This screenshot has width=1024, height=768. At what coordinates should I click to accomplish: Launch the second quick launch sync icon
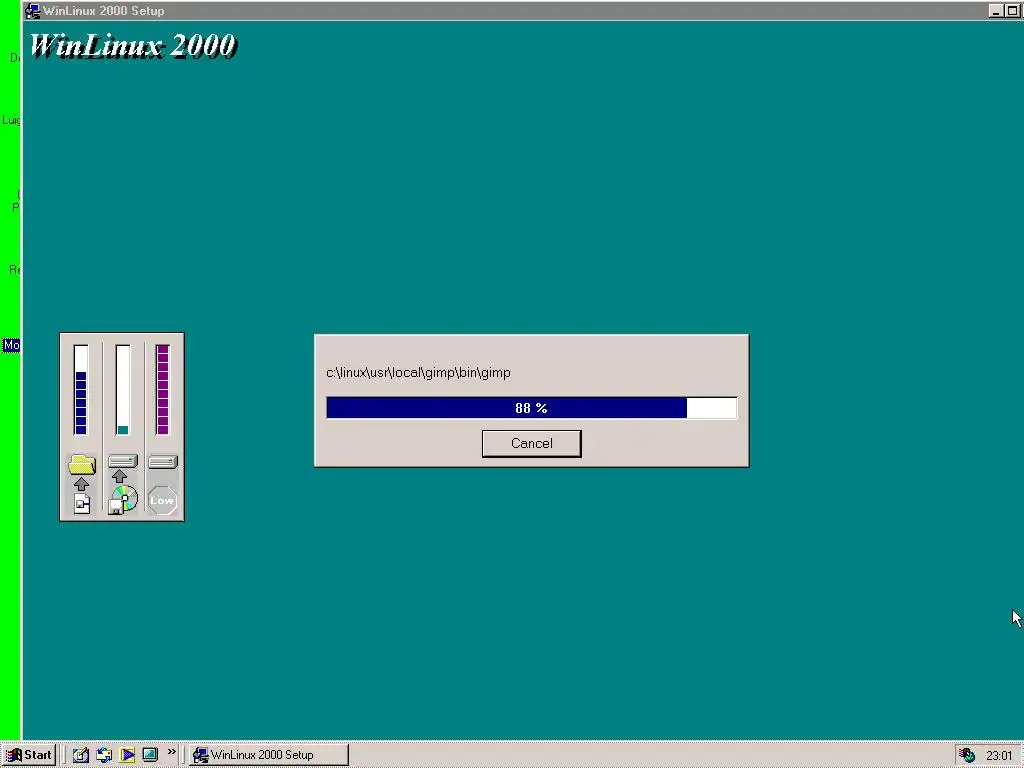(x=104, y=755)
